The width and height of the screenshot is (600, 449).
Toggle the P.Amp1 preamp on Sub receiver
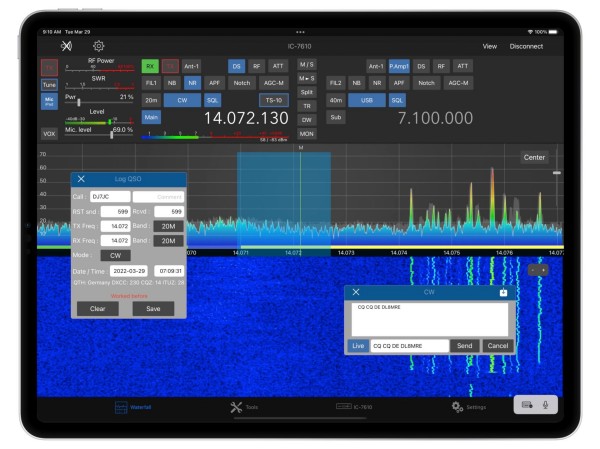[x=399, y=66]
